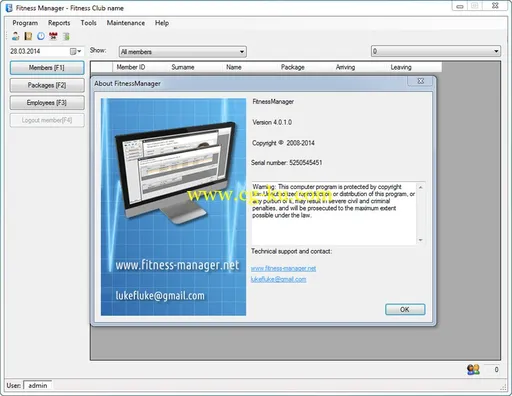Click the "Version 4.0.1.0" text
The width and height of the screenshot is (512, 396).
272,122
